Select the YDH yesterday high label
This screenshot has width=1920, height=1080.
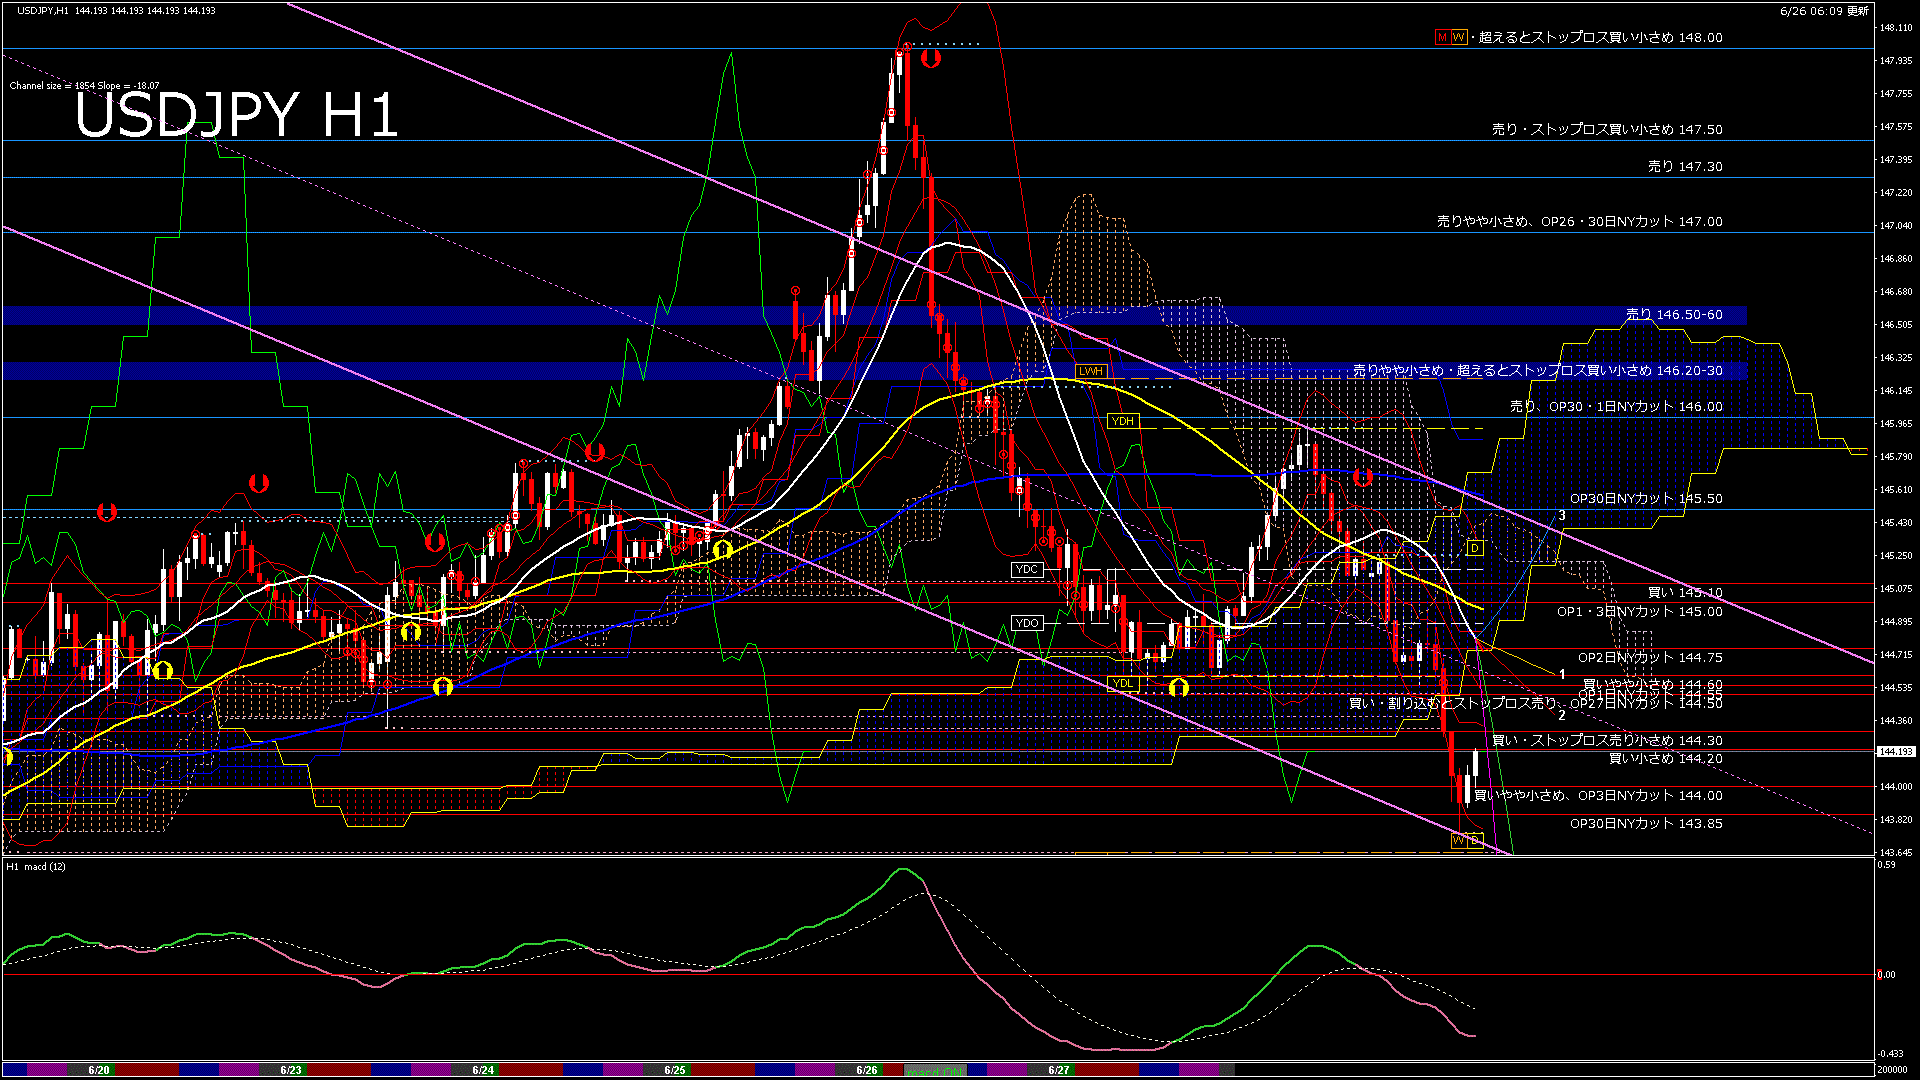click(x=1123, y=421)
